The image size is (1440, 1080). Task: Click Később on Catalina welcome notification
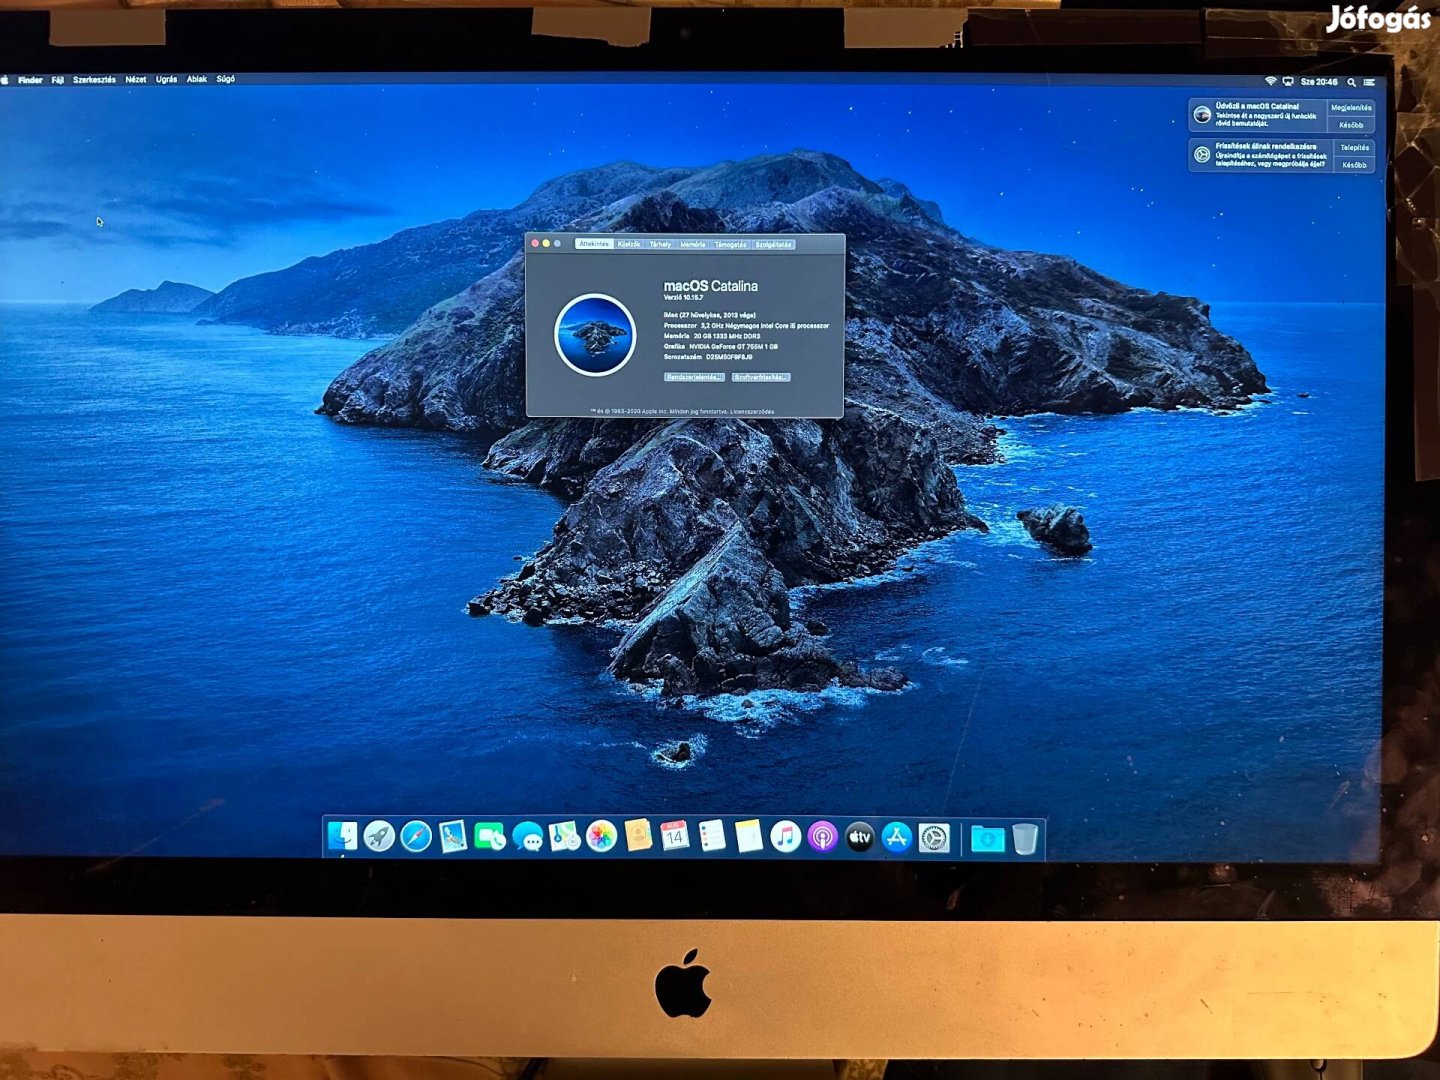tap(1351, 125)
